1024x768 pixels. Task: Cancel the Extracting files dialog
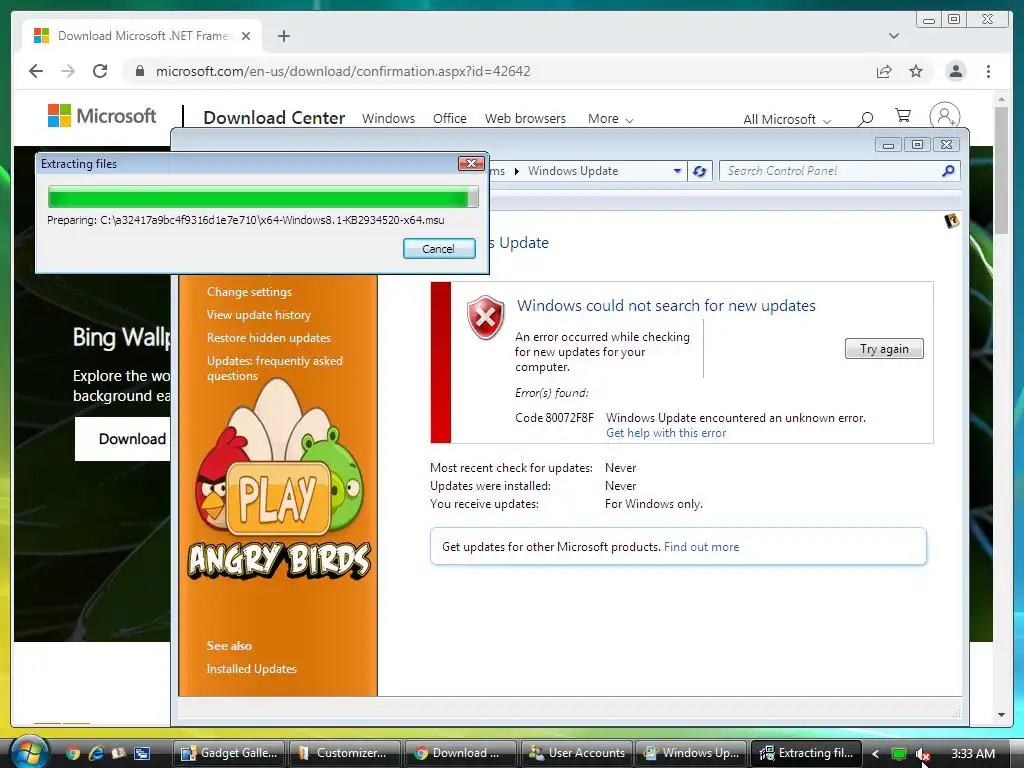pyautogui.click(x=439, y=249)
